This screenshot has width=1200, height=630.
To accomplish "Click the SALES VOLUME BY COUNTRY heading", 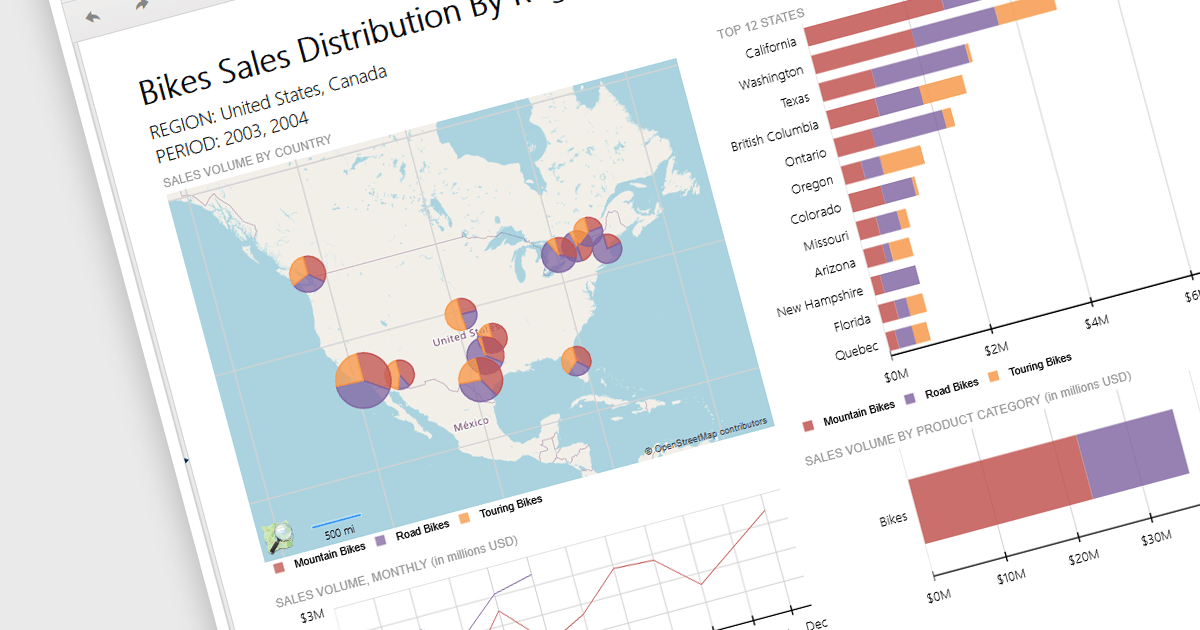I will [x=246, y=161].
